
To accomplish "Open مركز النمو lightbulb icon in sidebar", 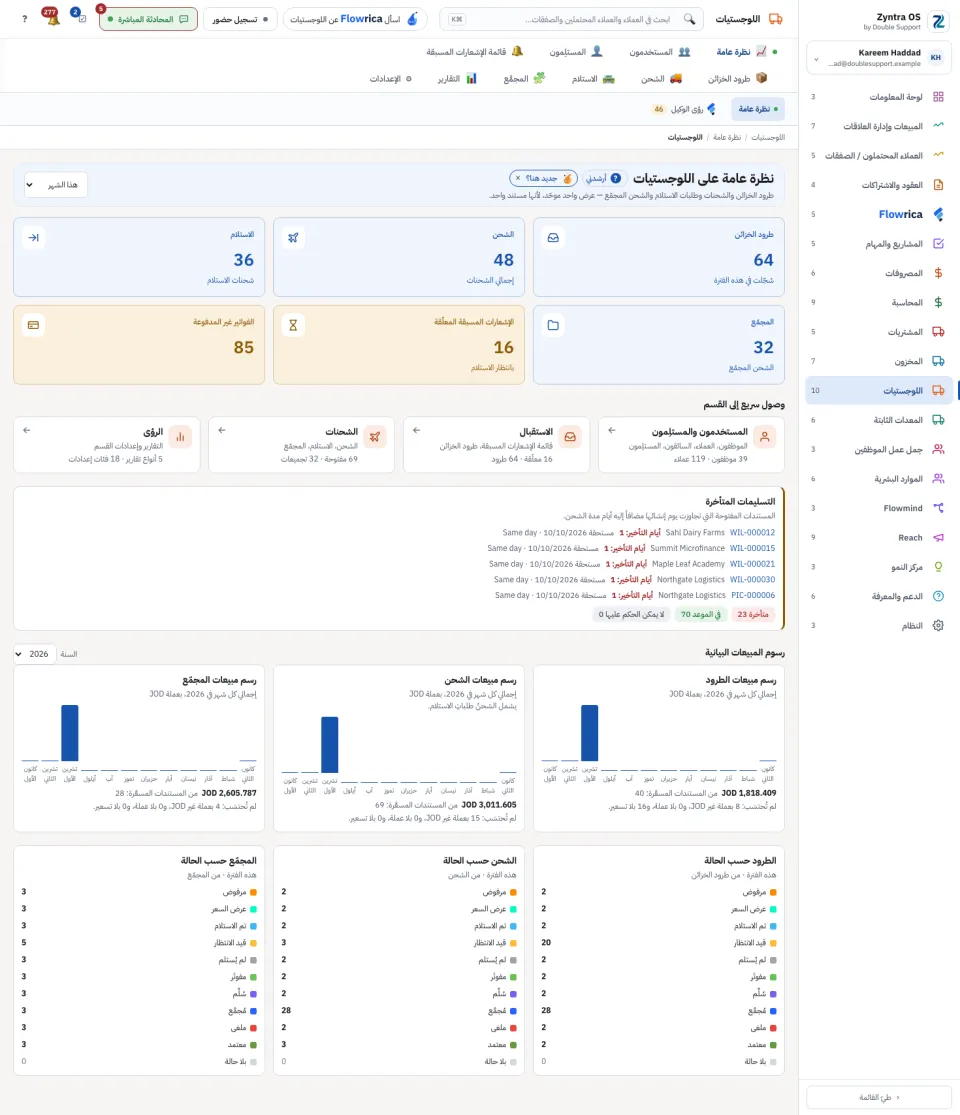I will pyautogui.click(x=938, y=567).
